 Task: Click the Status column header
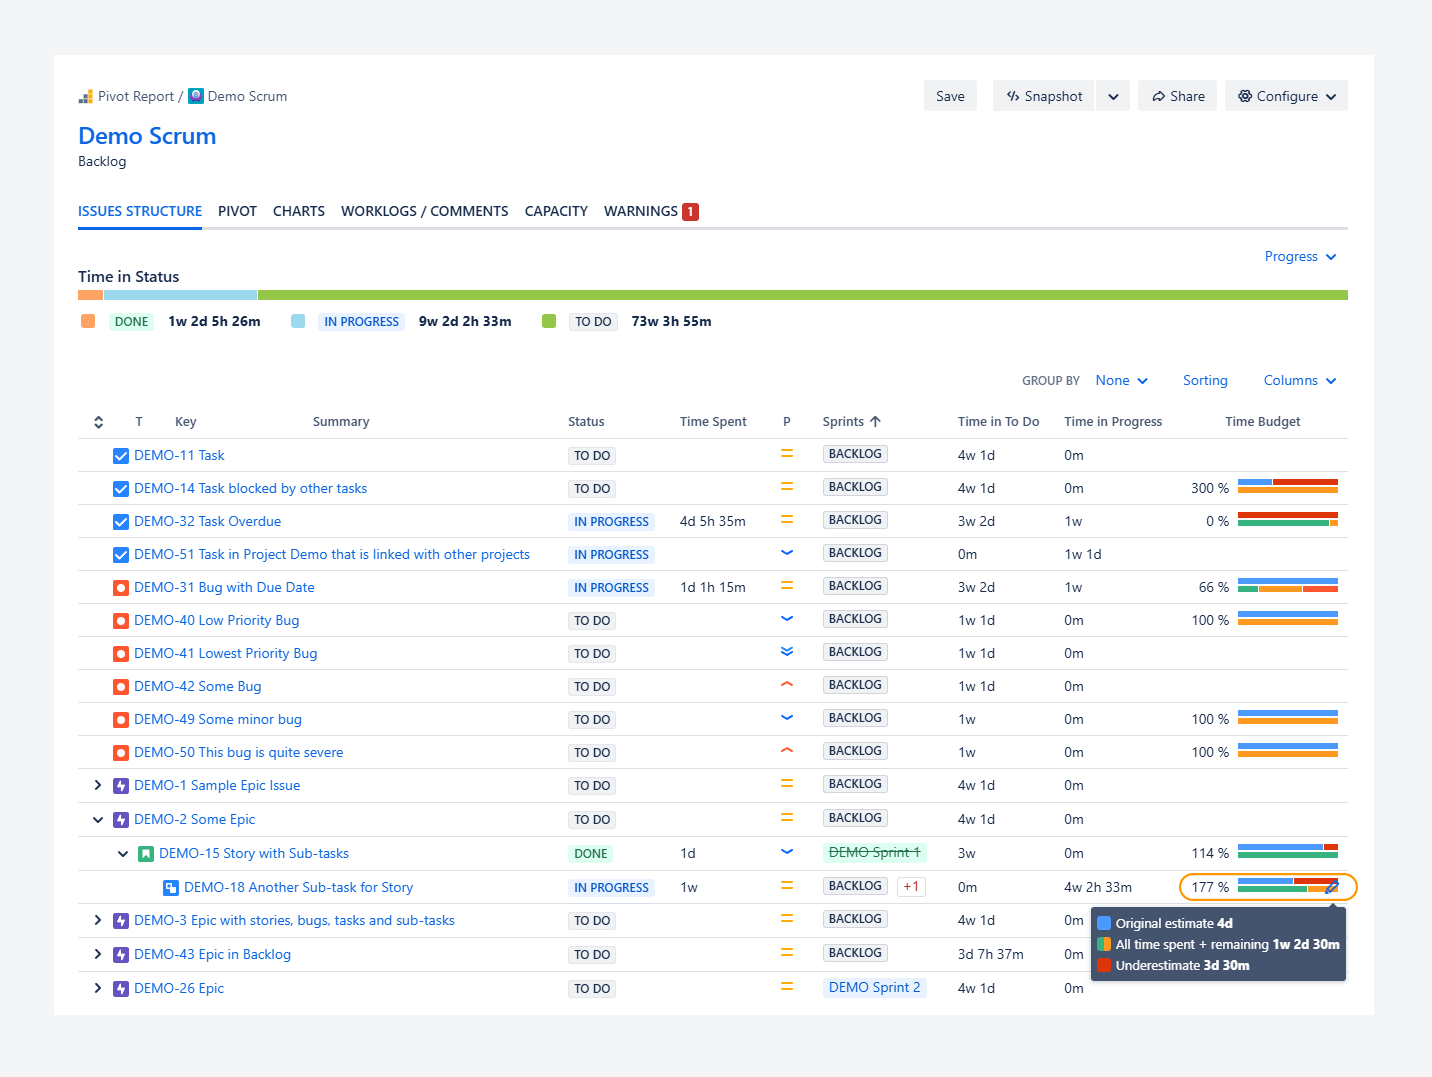[x=586, y=422]
